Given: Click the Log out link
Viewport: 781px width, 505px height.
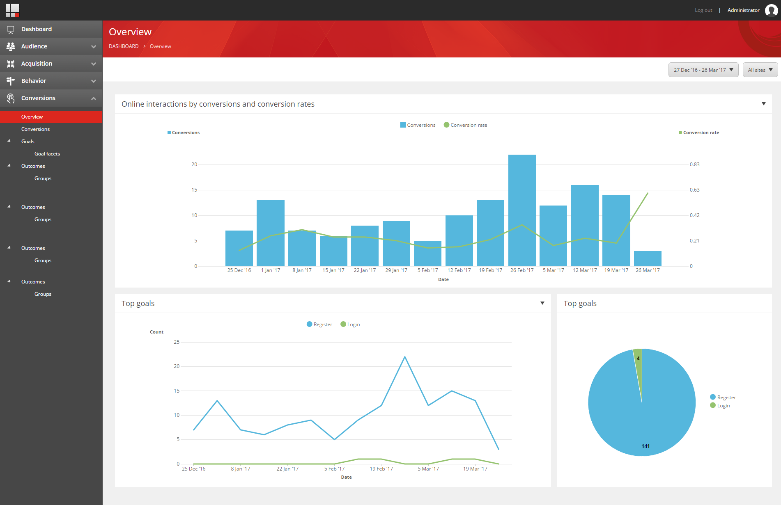Looking at the screenshot, I should pos(703,10).
